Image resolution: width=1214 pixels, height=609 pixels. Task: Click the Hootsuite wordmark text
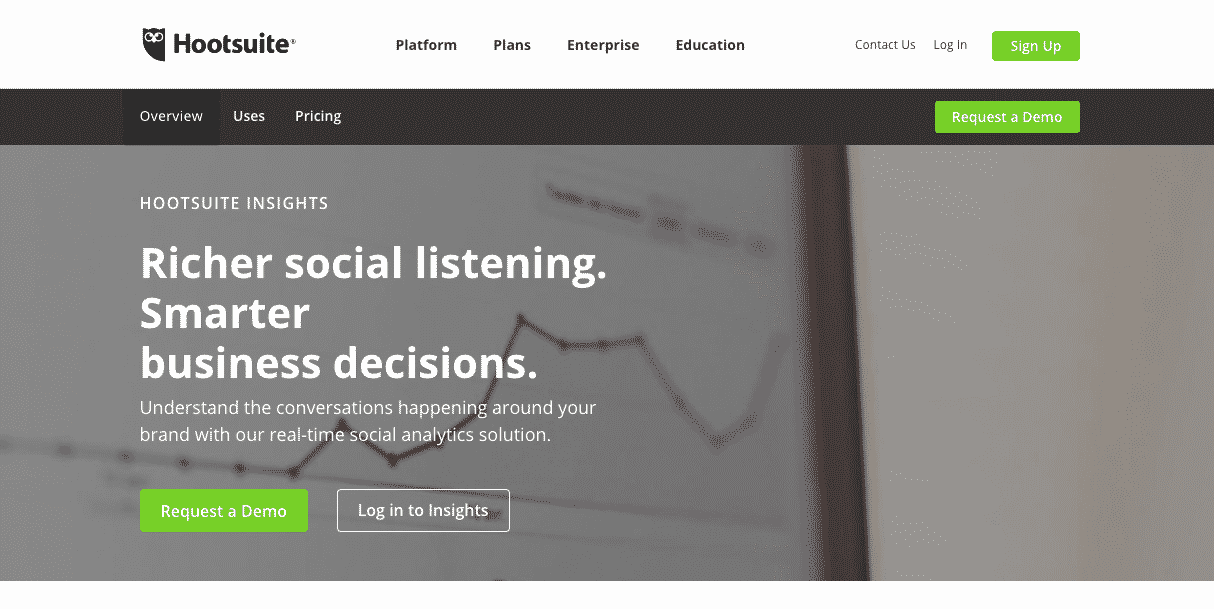point(234,45)
